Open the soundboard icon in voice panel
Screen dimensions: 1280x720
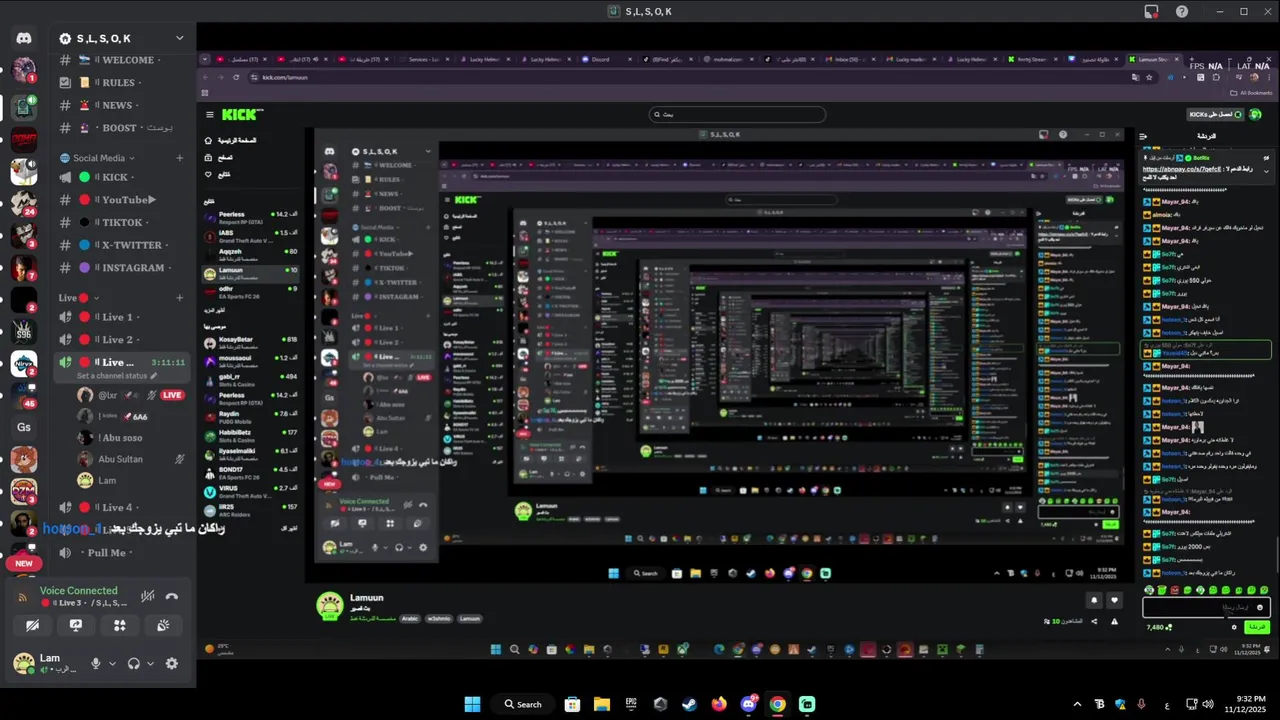tap(163, 625)
